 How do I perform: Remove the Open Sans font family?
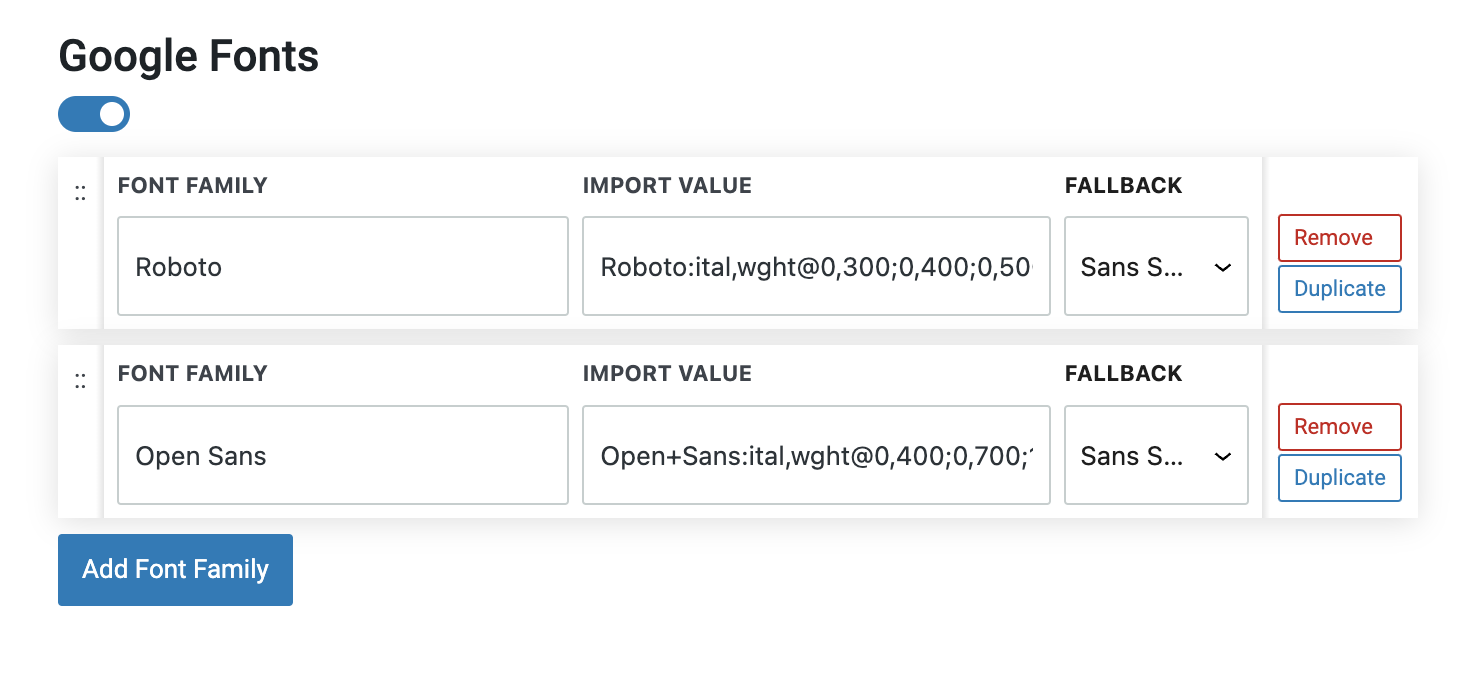tap(1339, 427)
